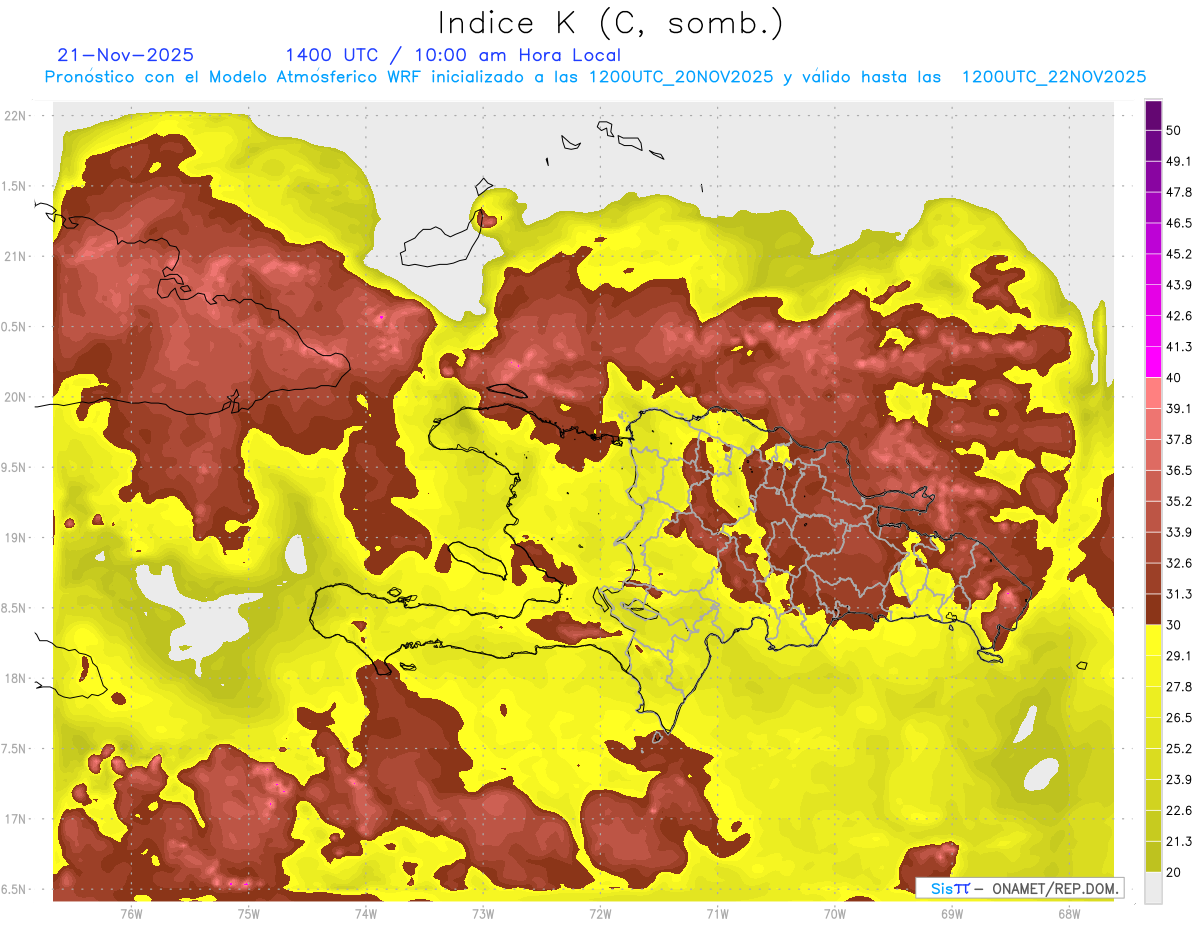Click the "69W" longitude label

952,914
